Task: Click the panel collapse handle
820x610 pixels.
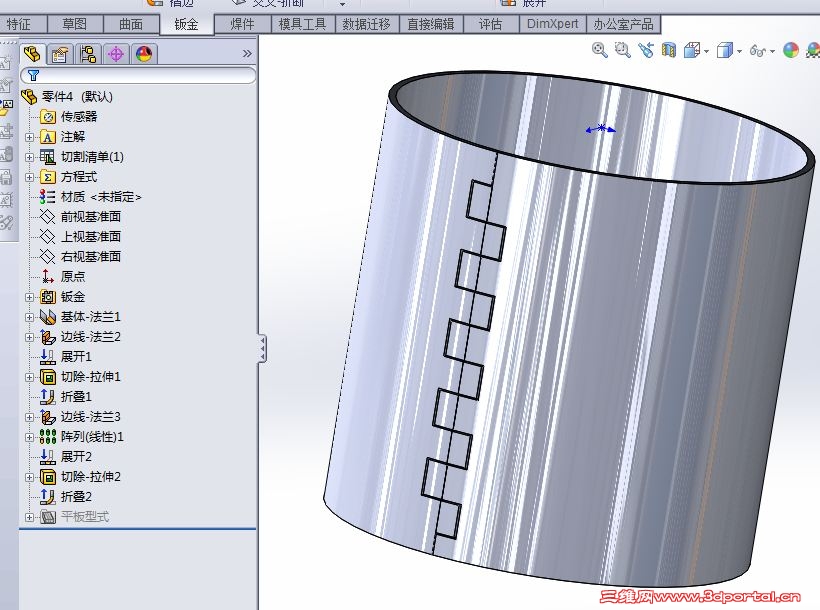Action: point(262,349)
